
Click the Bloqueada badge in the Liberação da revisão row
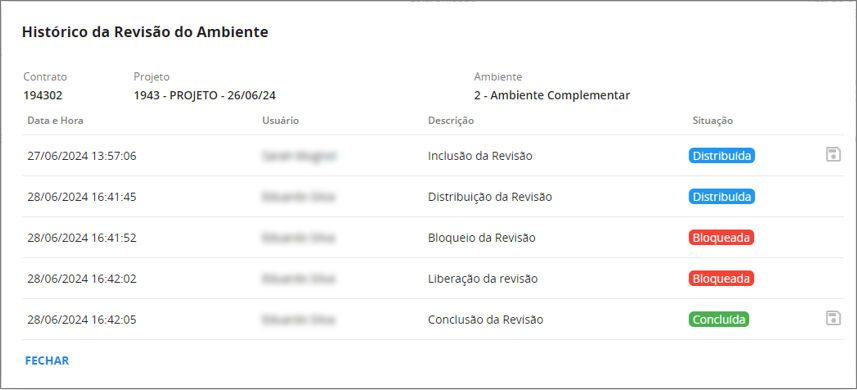click(721, 279)
